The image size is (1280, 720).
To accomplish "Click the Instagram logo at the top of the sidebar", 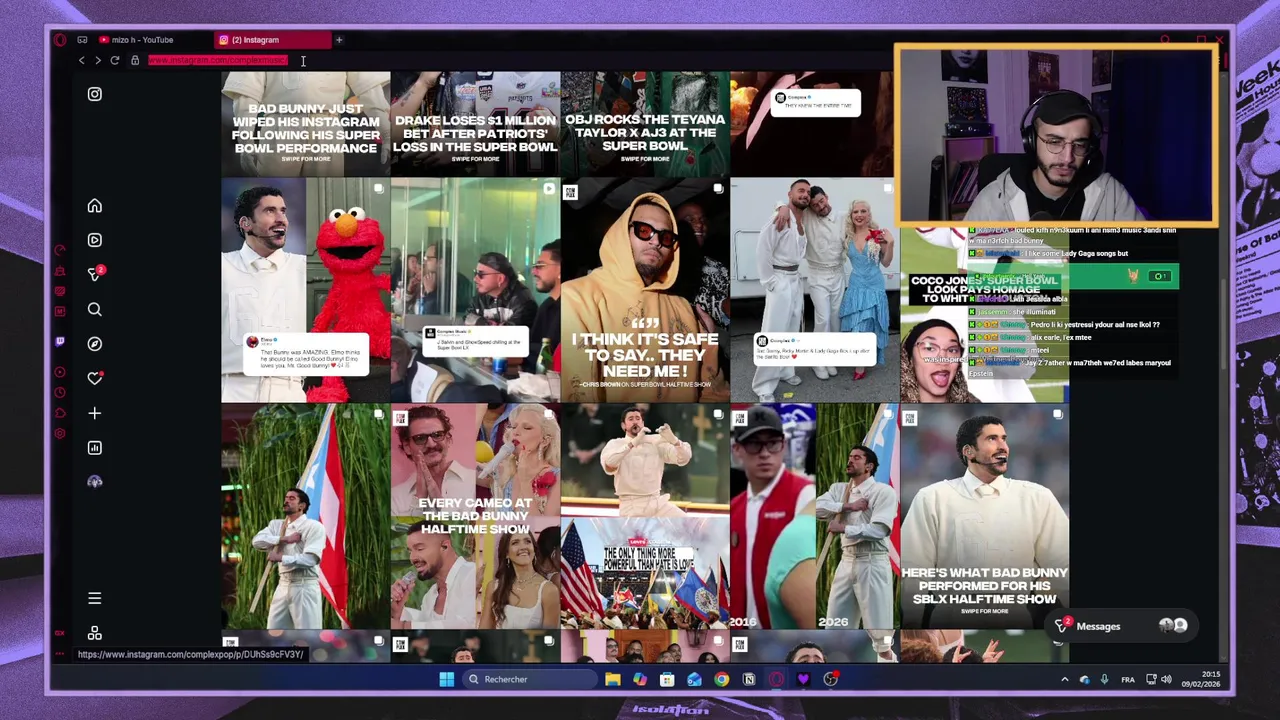I will point(94,94).
